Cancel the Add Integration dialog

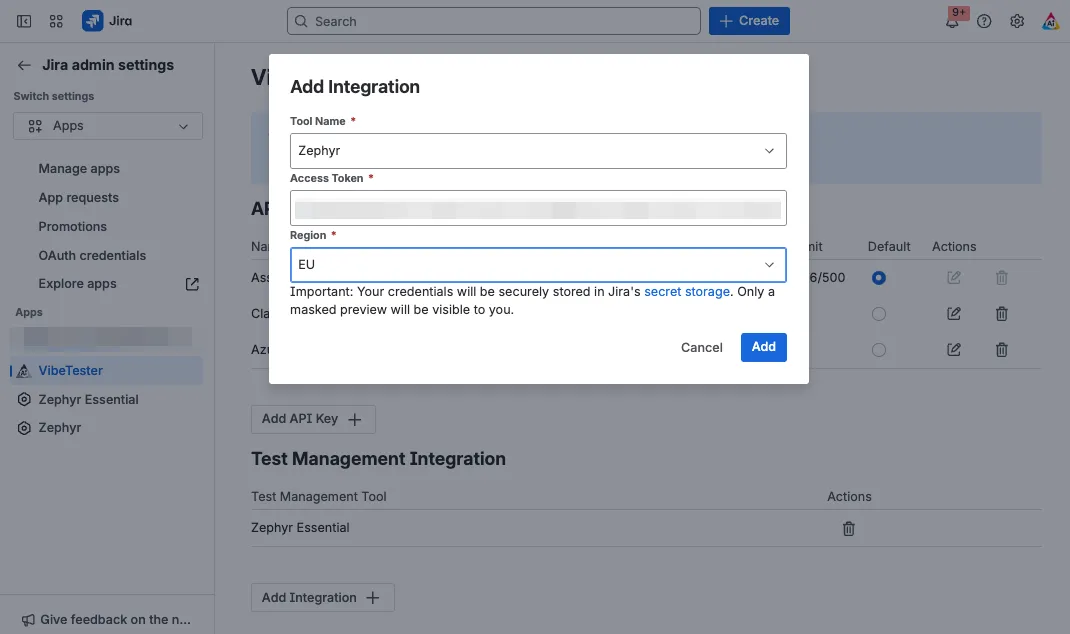click(x=702, y=347)
